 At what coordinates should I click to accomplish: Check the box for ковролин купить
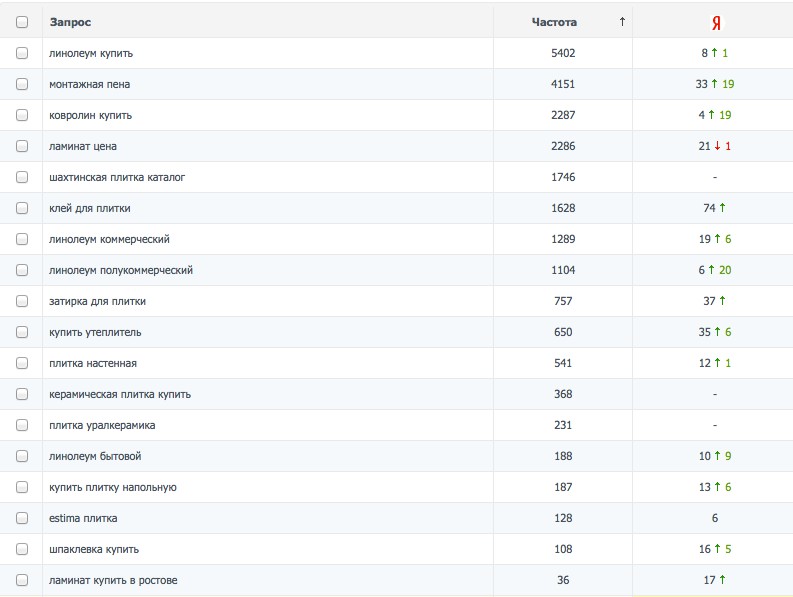[x=22, y=115]
